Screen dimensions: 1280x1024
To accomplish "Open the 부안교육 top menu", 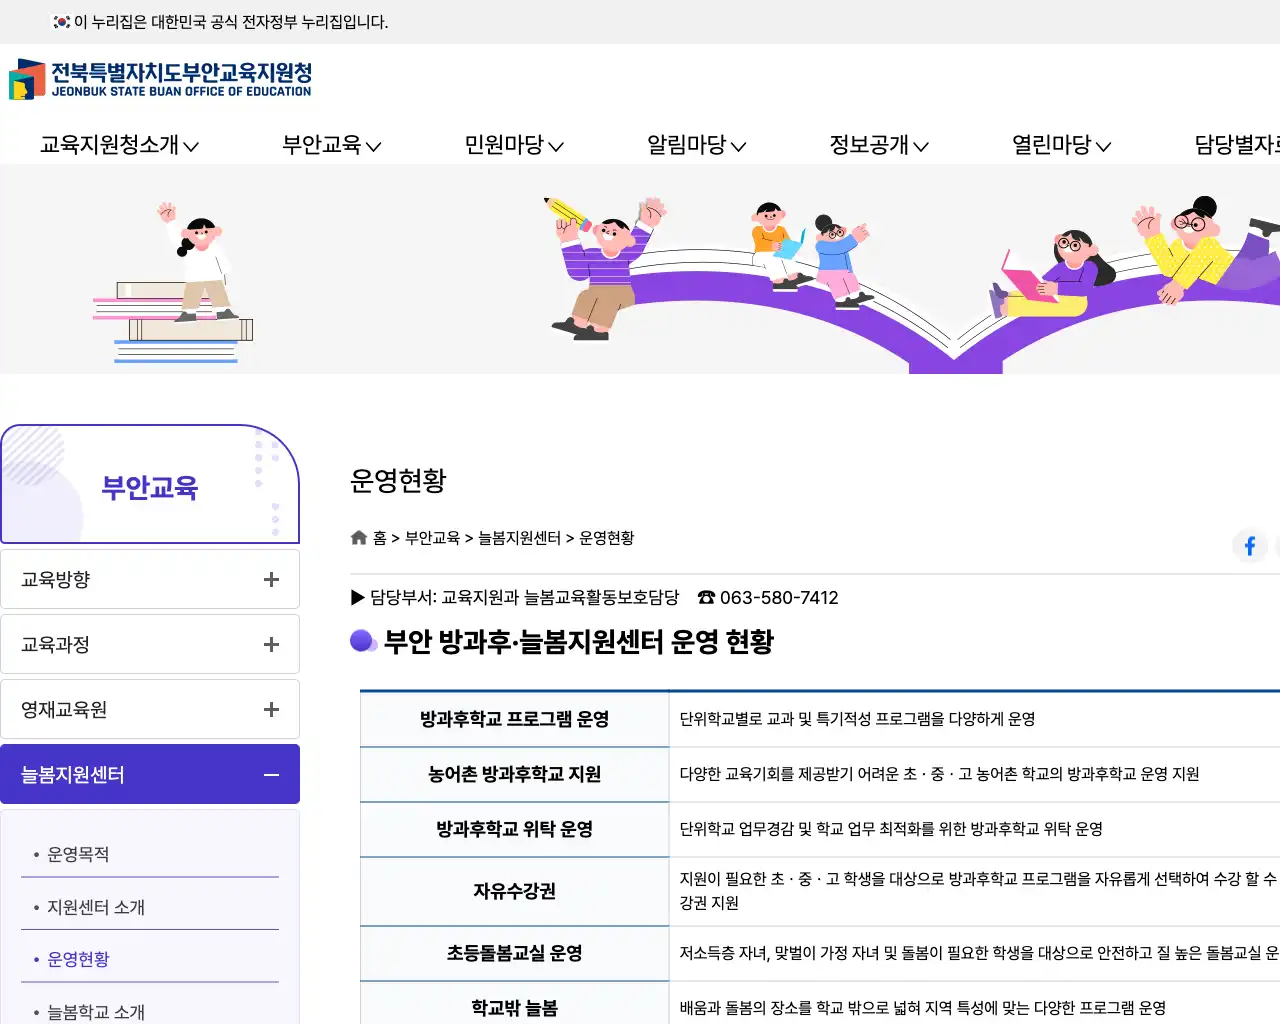I will pos(332,145).
